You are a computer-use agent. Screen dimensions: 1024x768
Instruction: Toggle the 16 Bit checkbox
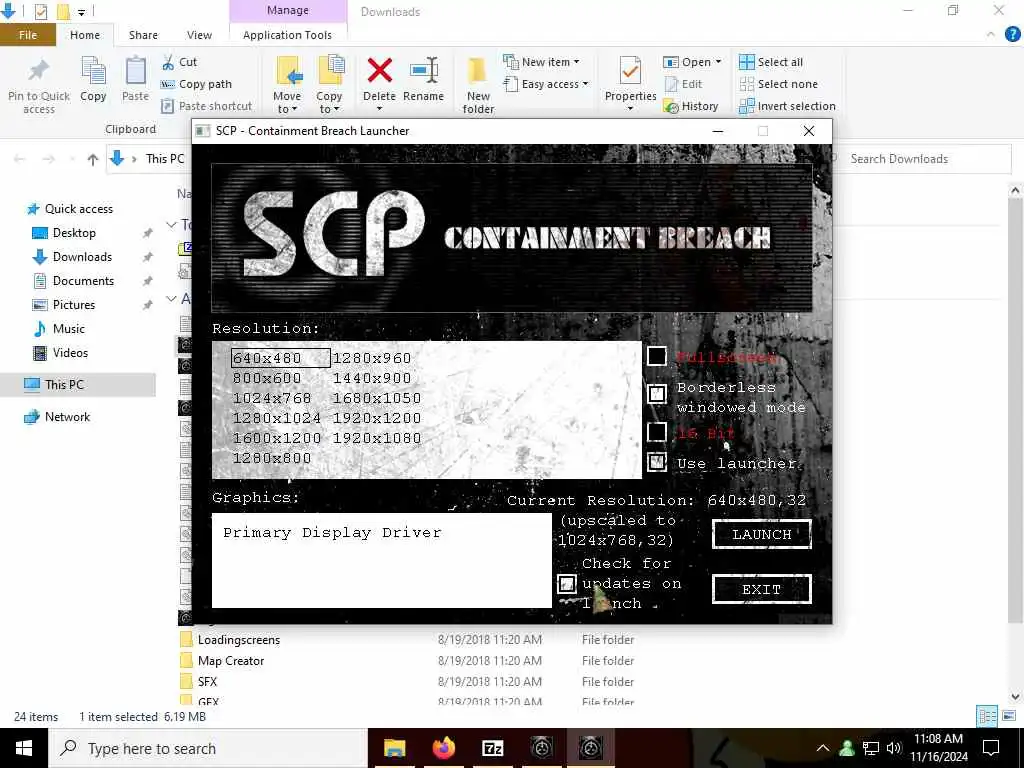(656, 432)
